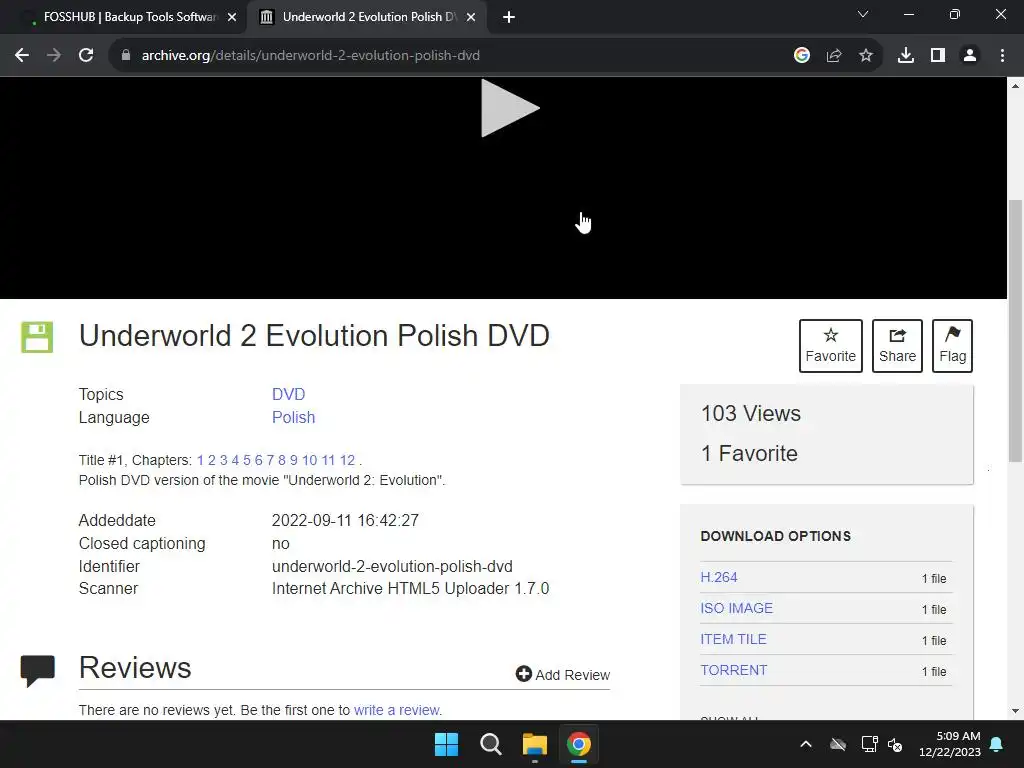Jump to chapter 11
The height and width of the screenshot is (768, 1024).
[x=328, y=460]
